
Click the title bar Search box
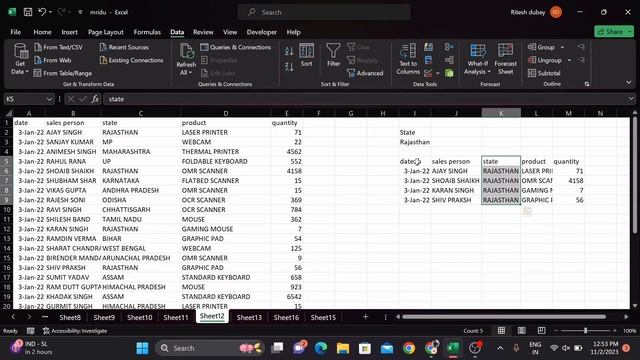(x=324, y=12)
